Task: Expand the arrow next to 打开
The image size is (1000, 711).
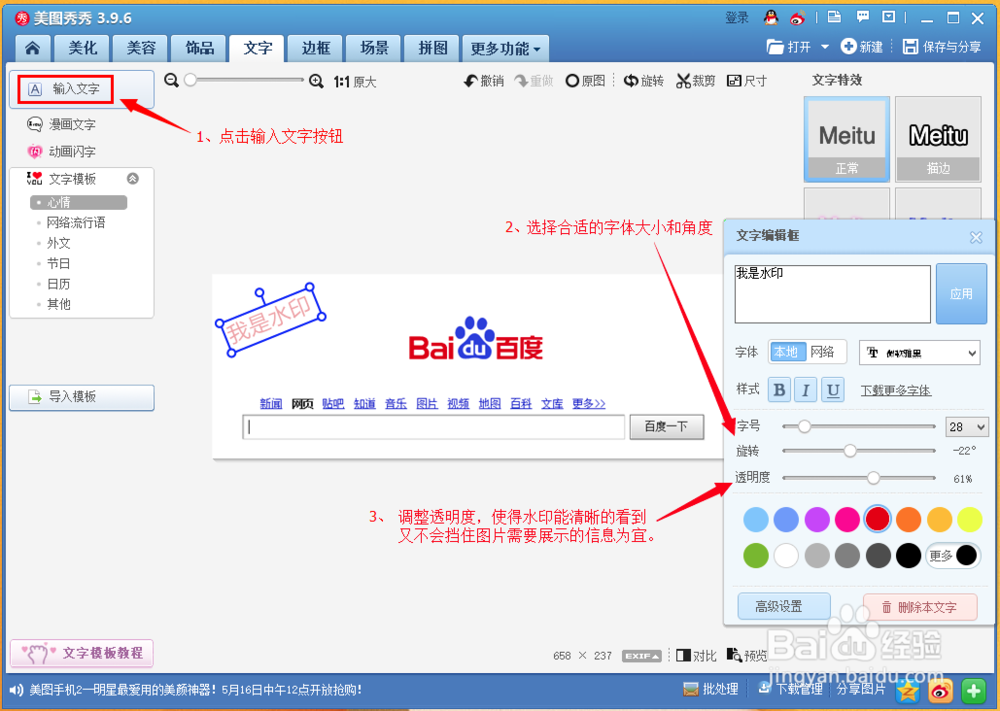Action: point(825,47)
